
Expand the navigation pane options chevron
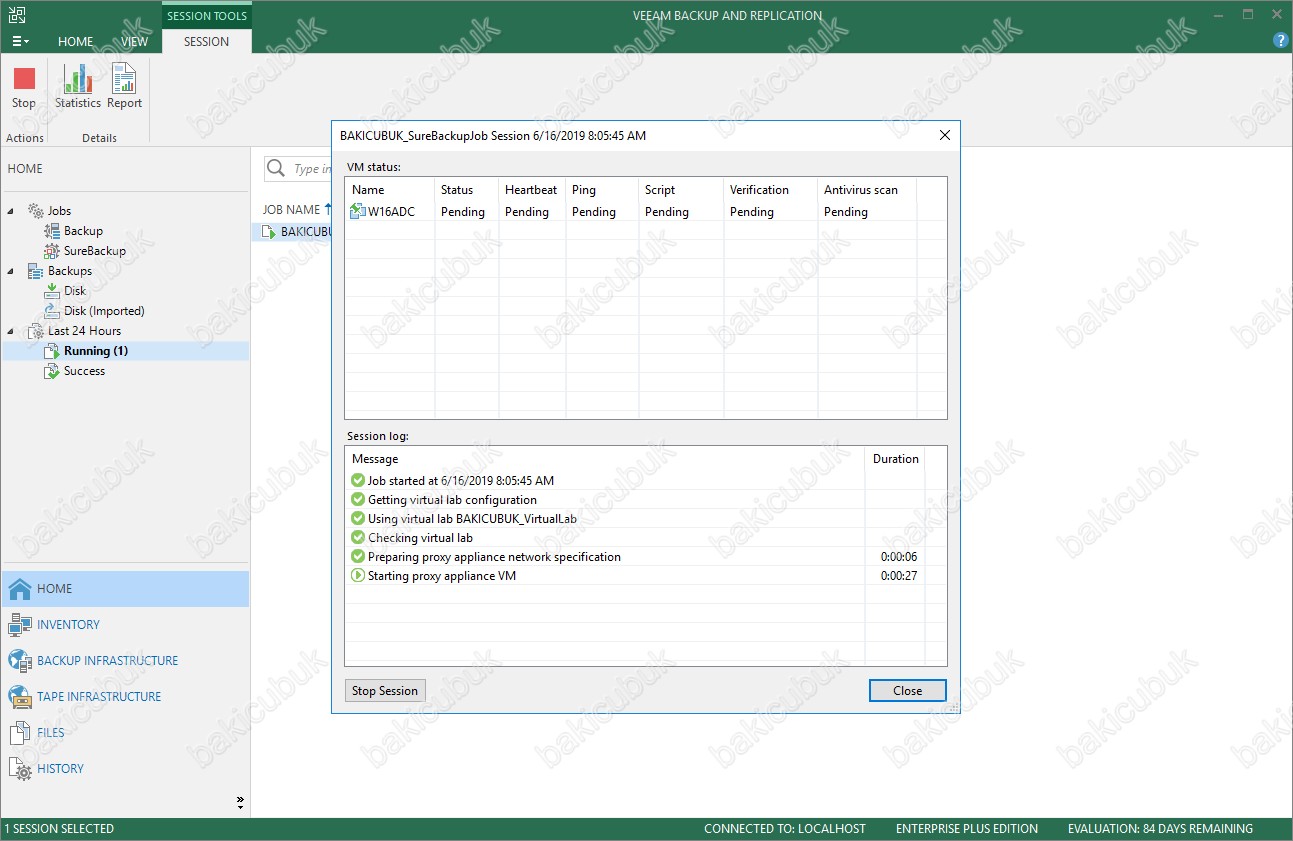point(240,801)
